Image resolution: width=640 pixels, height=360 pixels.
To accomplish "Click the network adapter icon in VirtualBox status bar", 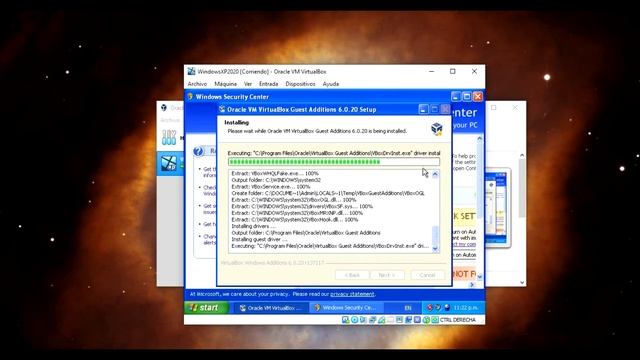I will 373,320.
